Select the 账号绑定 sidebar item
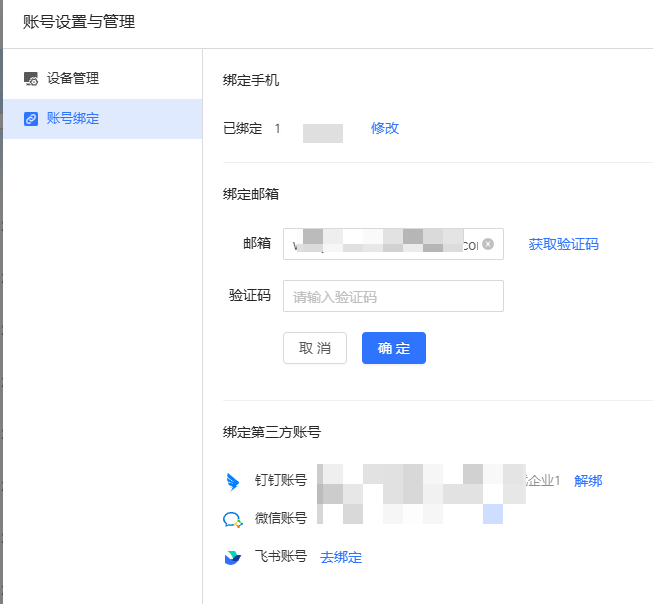 [x=73, y=119]
